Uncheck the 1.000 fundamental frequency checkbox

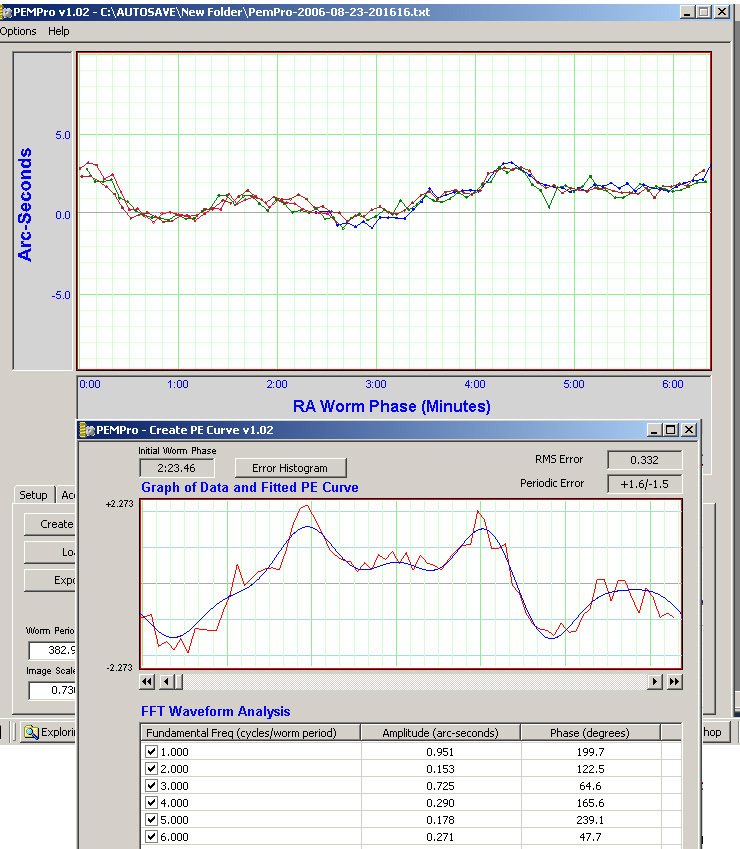tap(152, 752)
